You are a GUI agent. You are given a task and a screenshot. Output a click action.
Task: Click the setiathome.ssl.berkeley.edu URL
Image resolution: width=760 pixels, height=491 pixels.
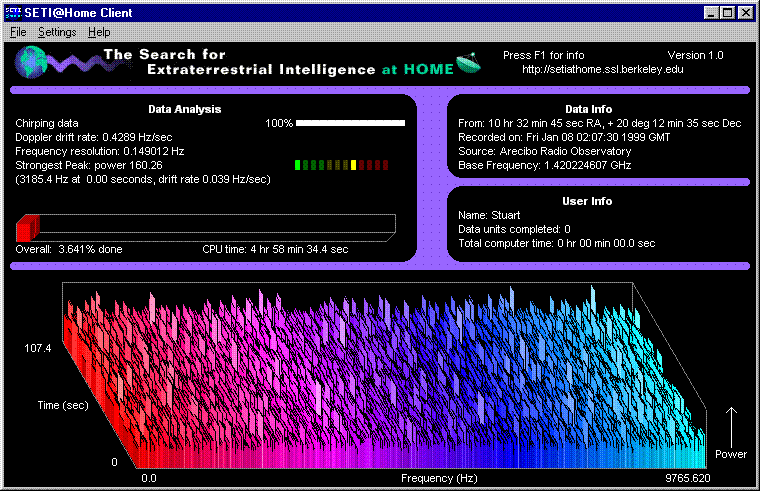click(x=602, y=69)
